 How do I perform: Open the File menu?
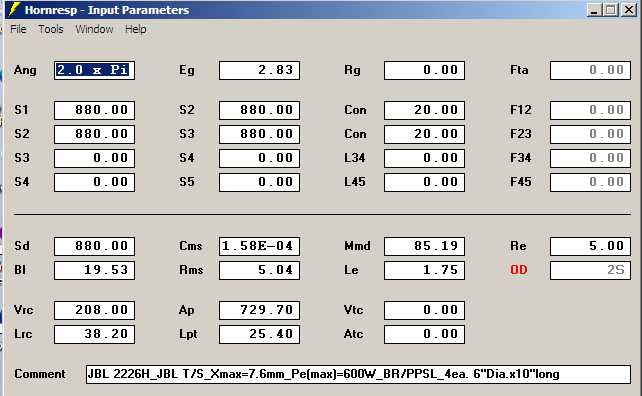(x=18, y=29)
